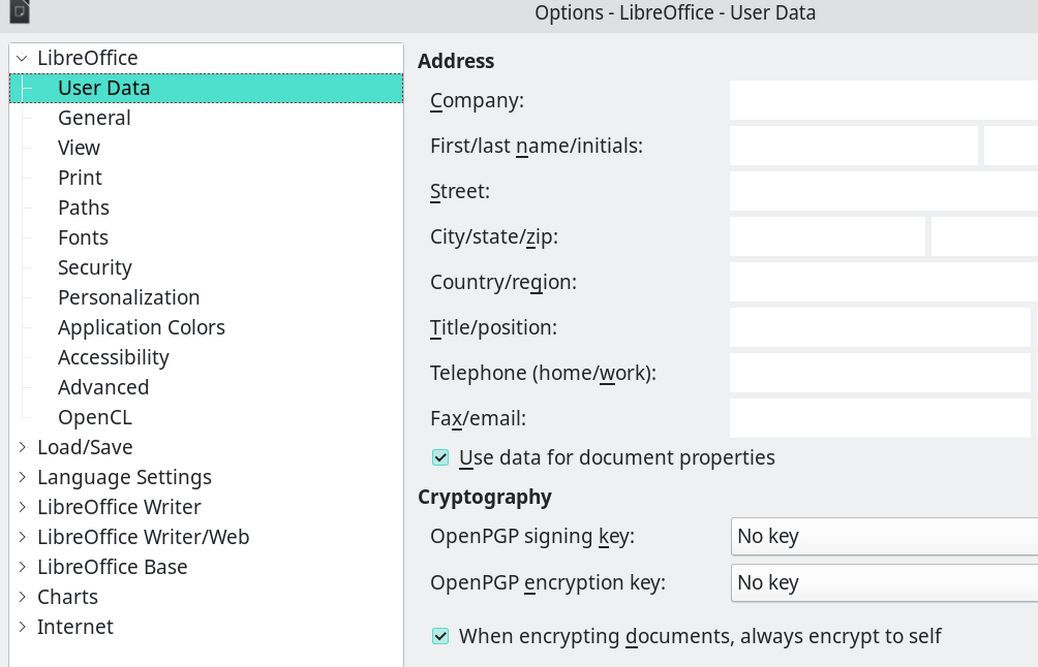Focus the Country/region input field
This screenshot has width=1038, height=667.
(884, 282)
